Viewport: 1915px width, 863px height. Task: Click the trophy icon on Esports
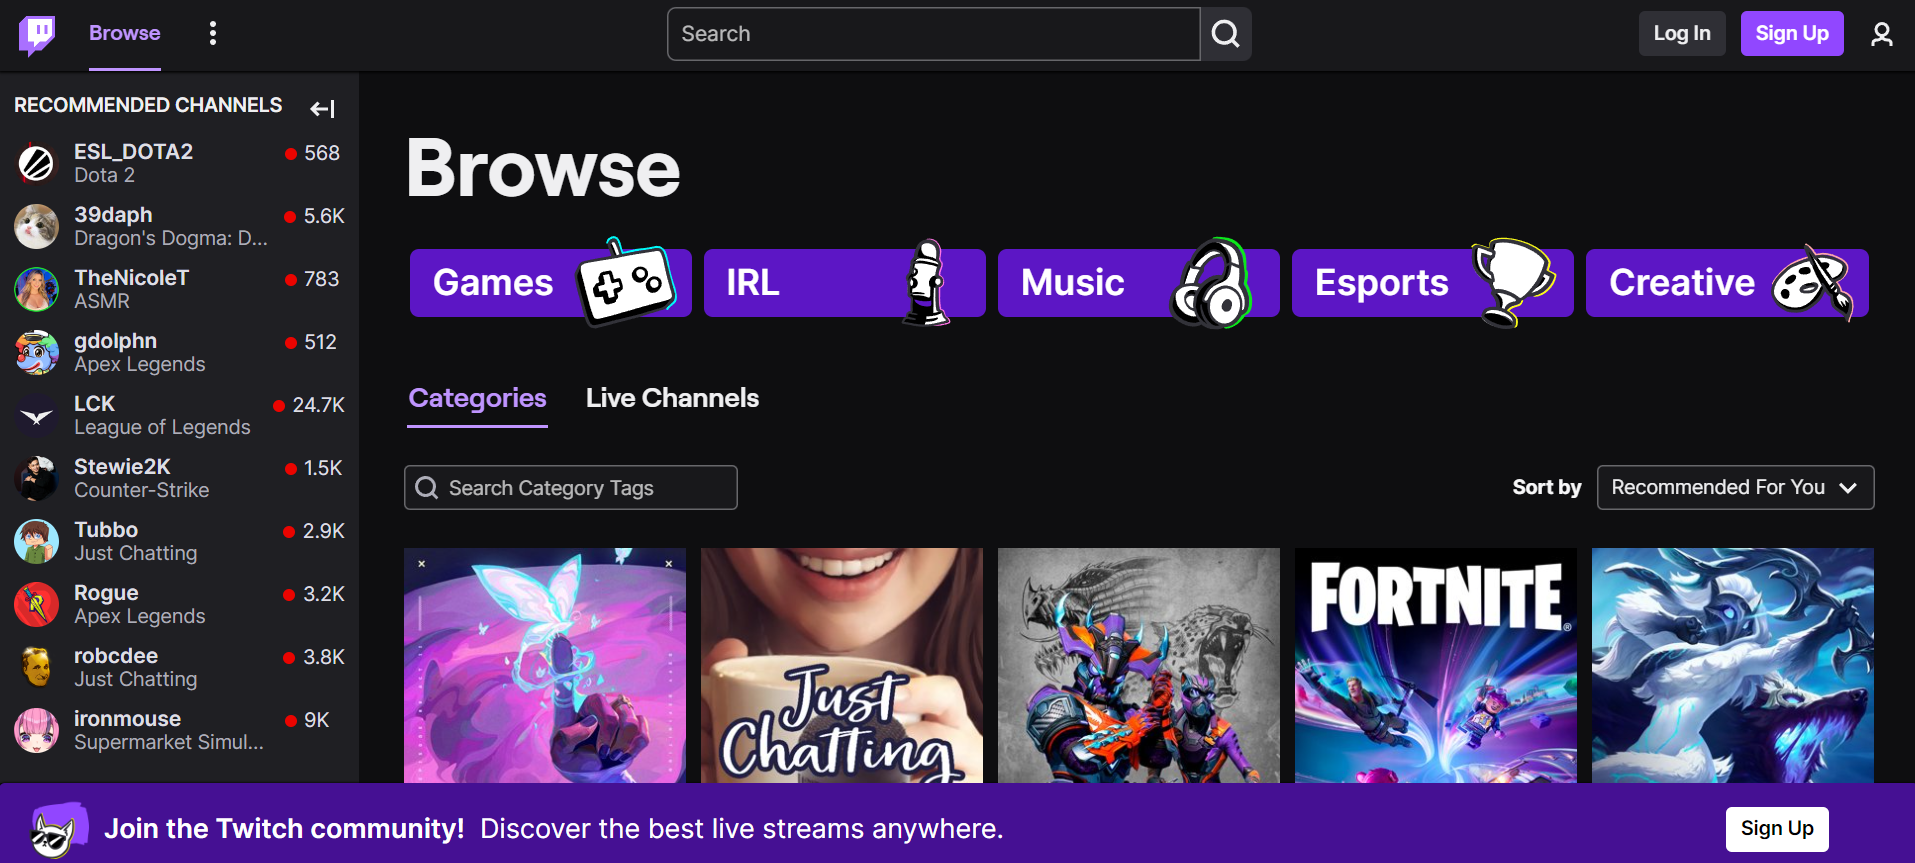(1512, 283)
